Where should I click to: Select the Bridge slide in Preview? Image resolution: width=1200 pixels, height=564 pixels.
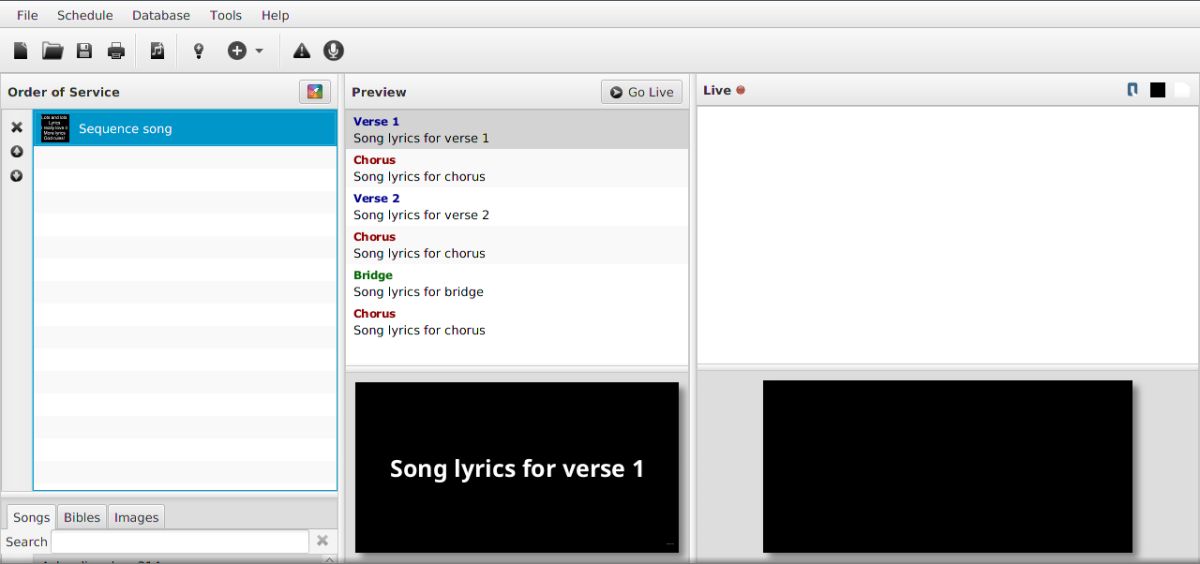517,284
